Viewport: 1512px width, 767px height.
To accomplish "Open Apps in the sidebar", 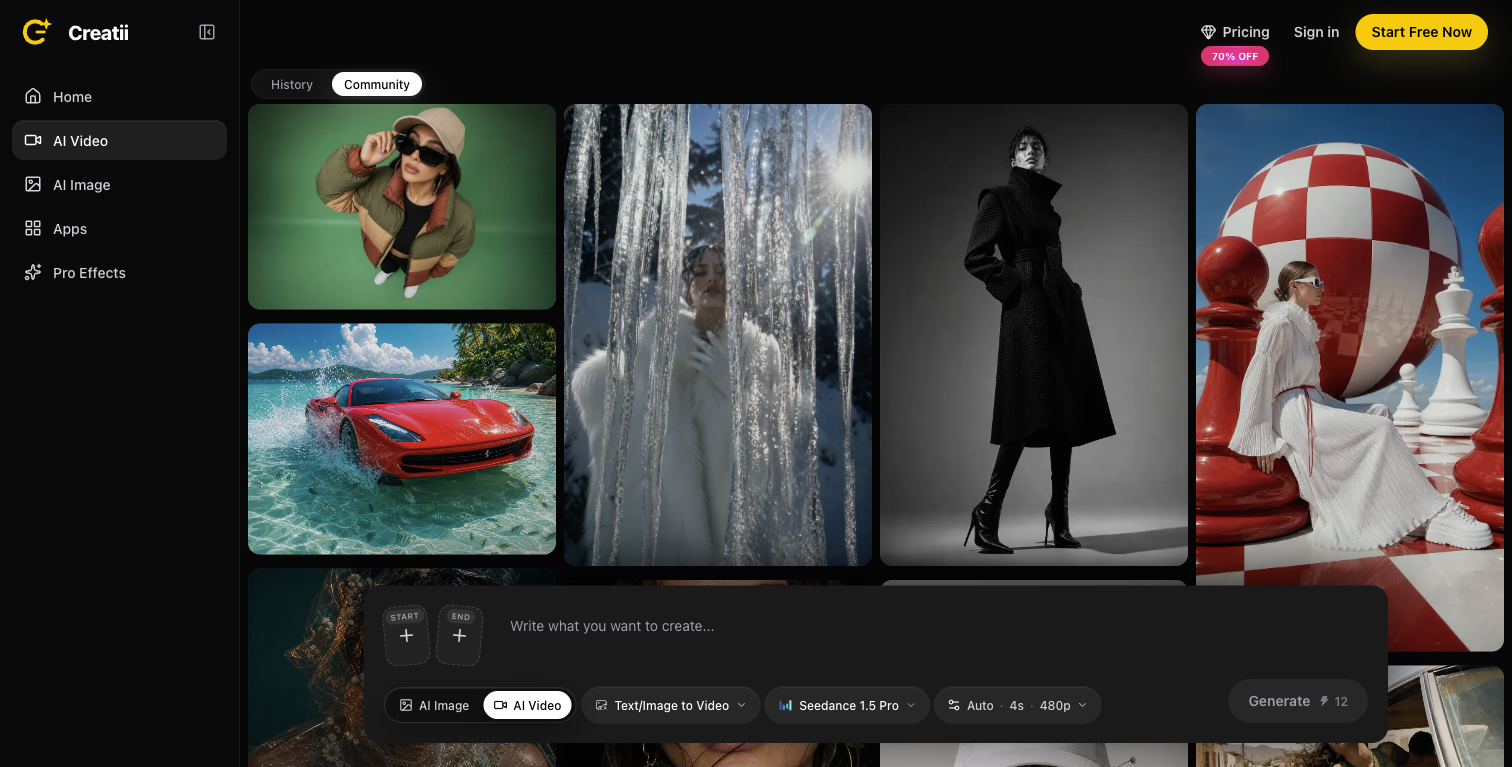I will click(x=119, y=228).
